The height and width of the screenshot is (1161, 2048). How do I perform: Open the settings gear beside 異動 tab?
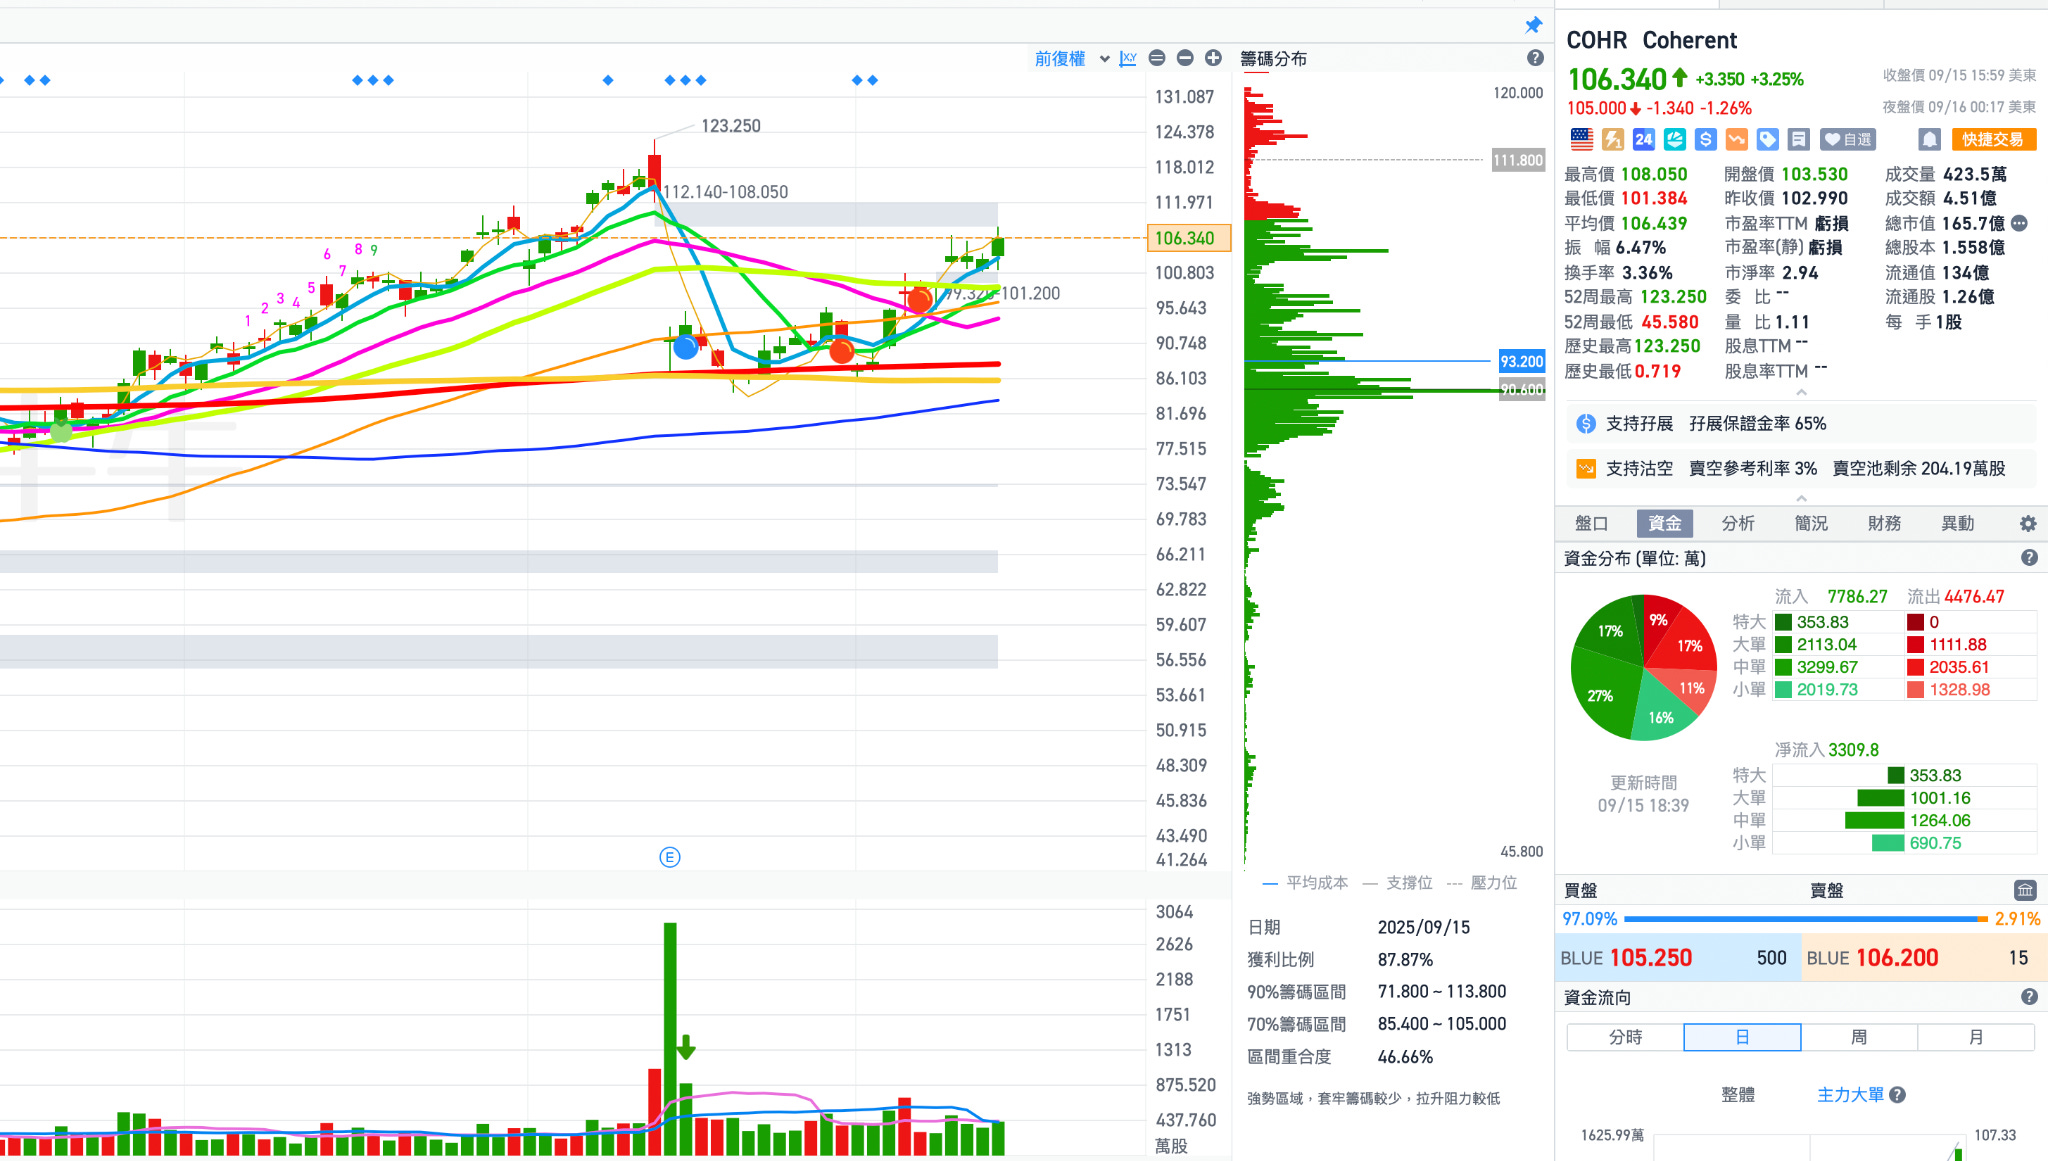tap(2027, 523)
